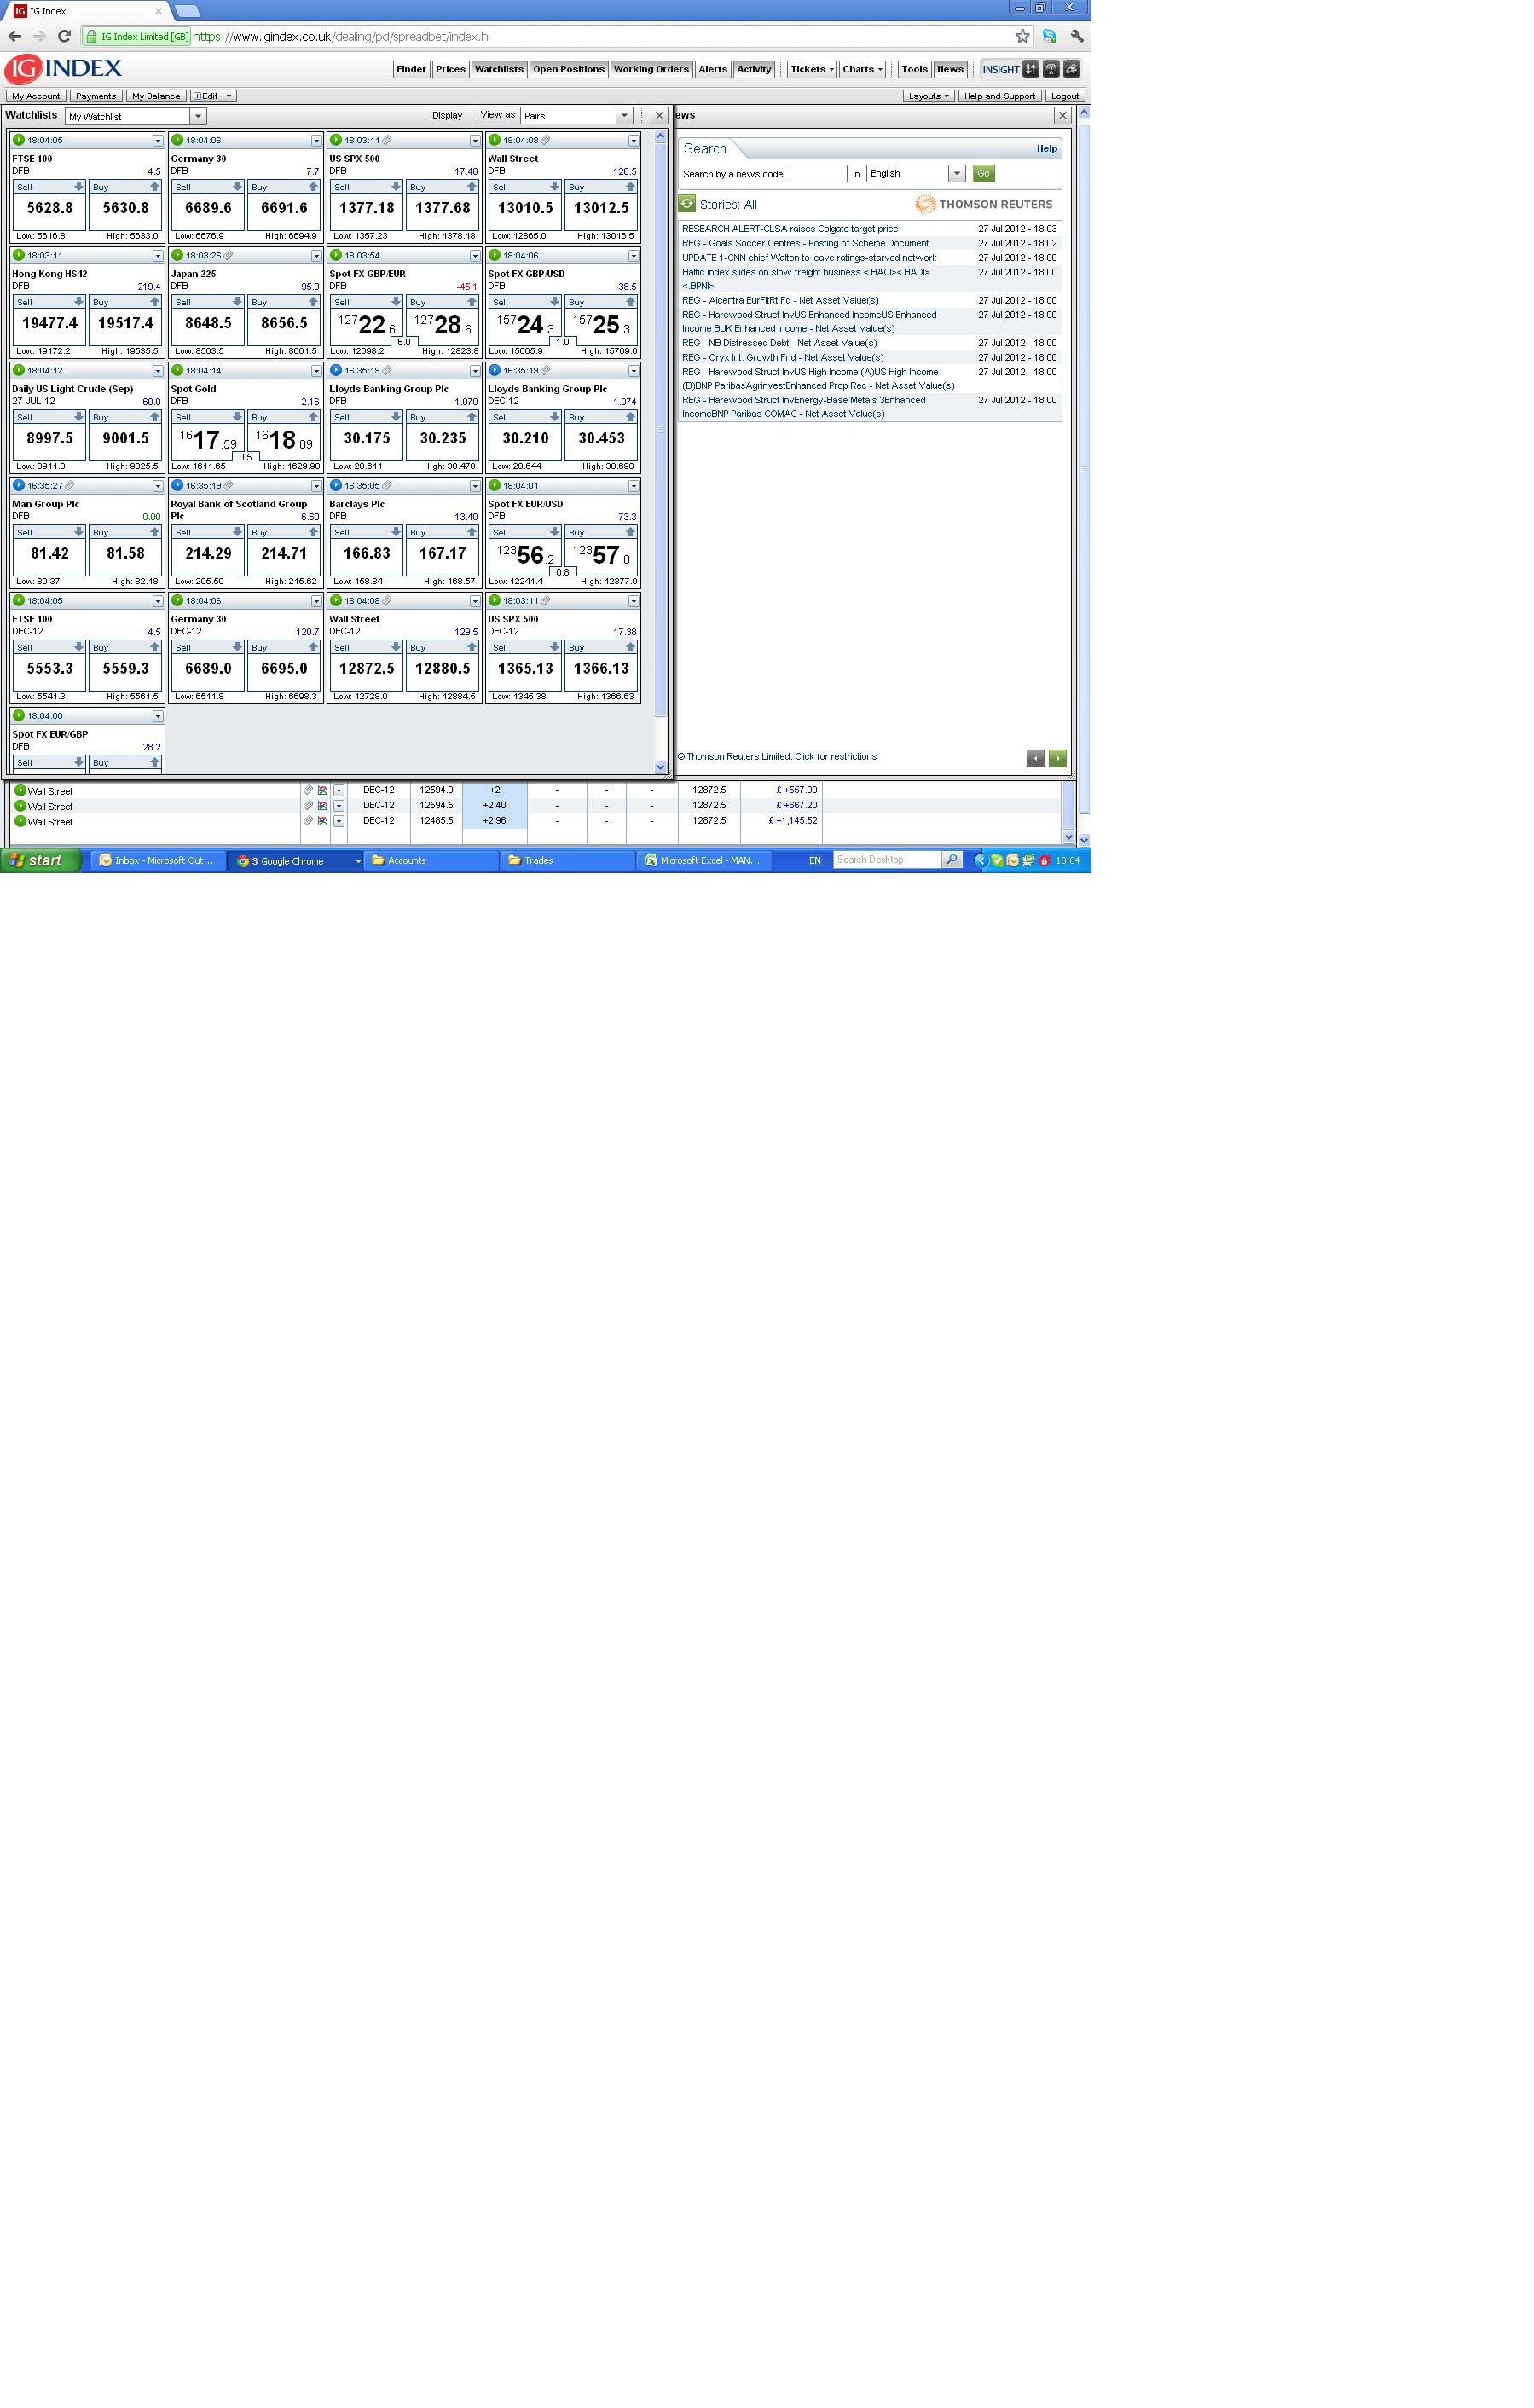Screen dimensions: 1534x2408
Task: Click the Buy price 1377.68 on US SPX 500 DFB
Action: (443, 209)
